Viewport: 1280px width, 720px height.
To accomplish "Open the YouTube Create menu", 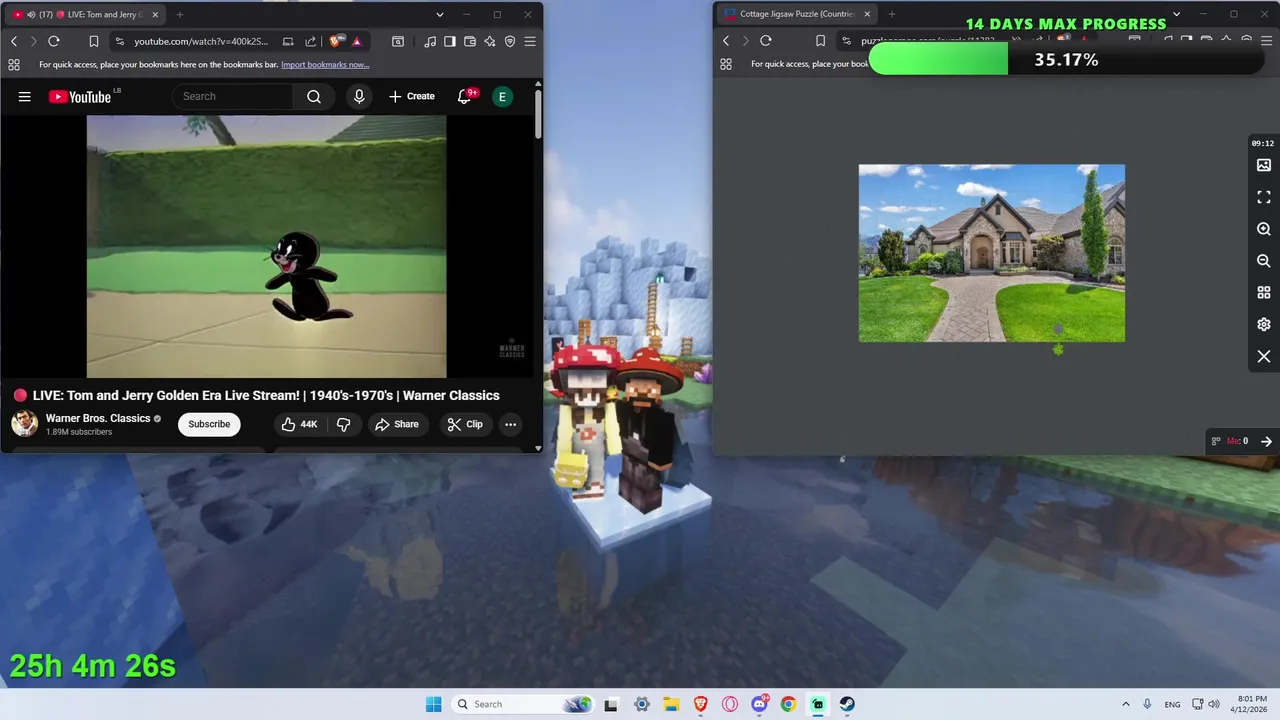I will click(x=412, y=97).
